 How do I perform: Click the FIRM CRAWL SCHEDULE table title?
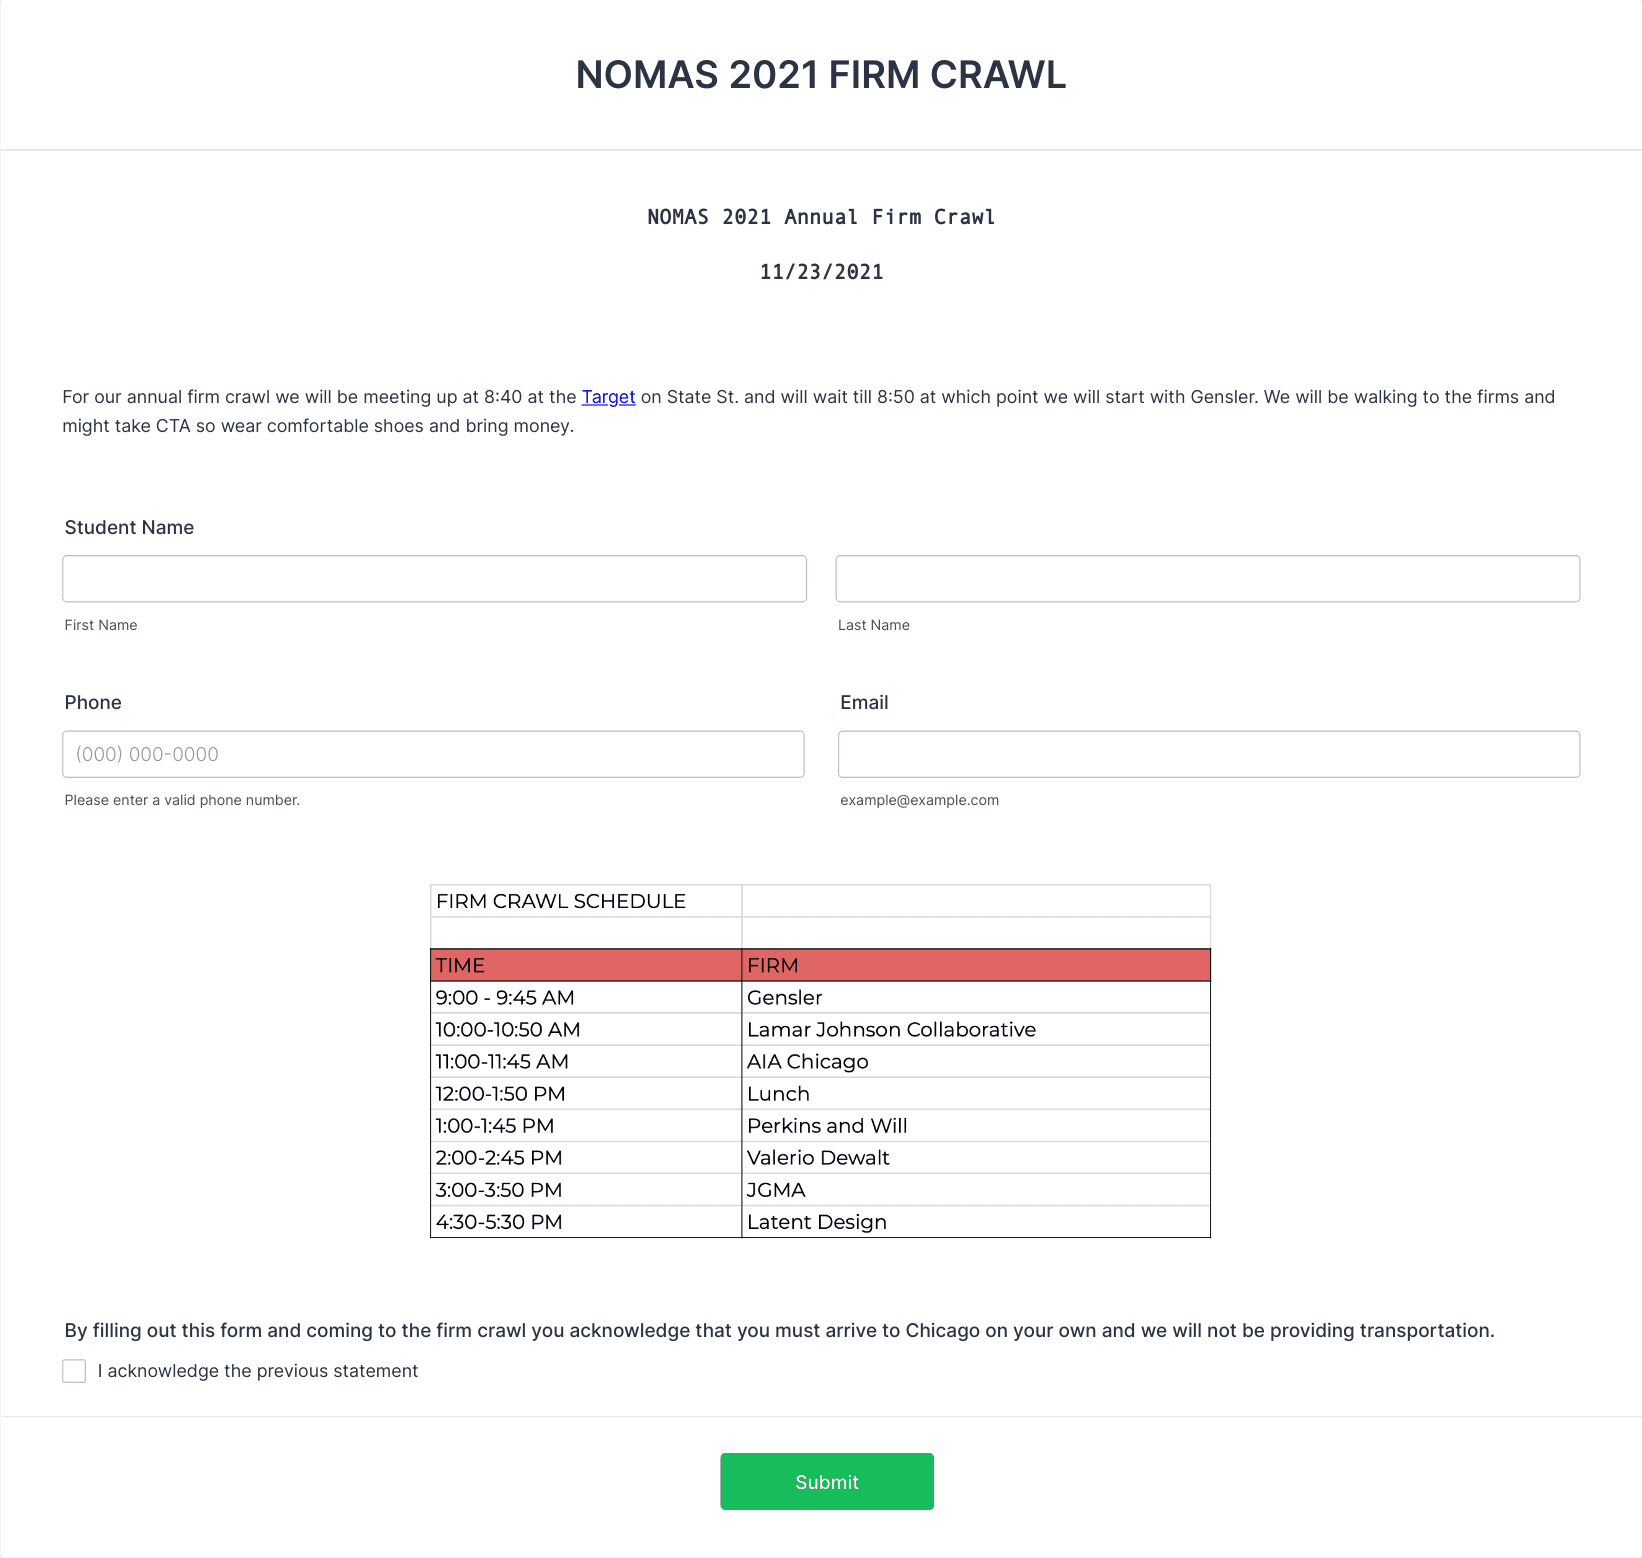click(561, 901)
